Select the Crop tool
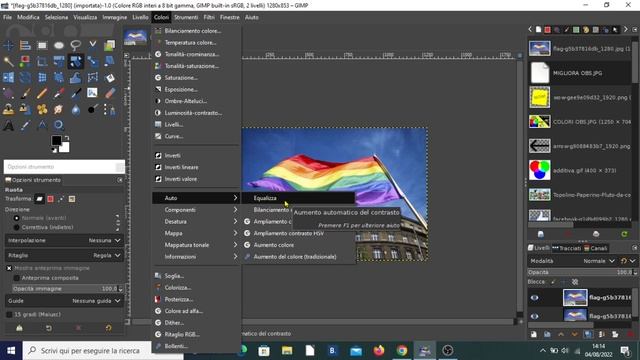 (x=42, y=62)
